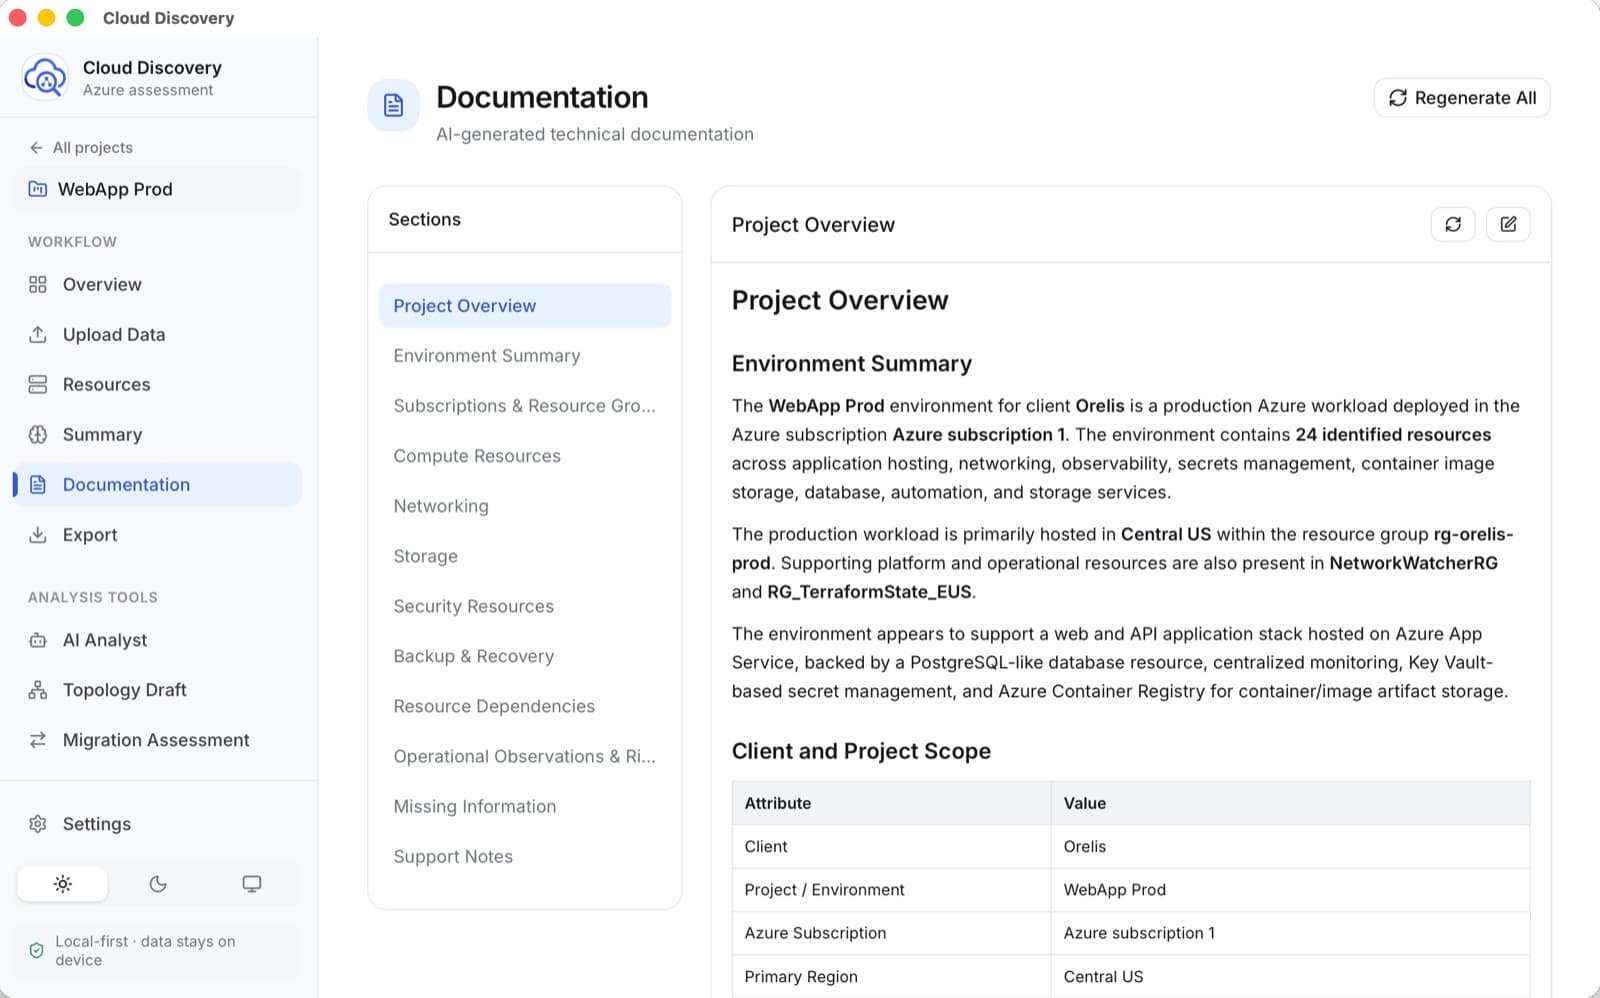This screenshot has height=998, width=1600.
Task: Select Environment Summary section
Action: point(525,356)
